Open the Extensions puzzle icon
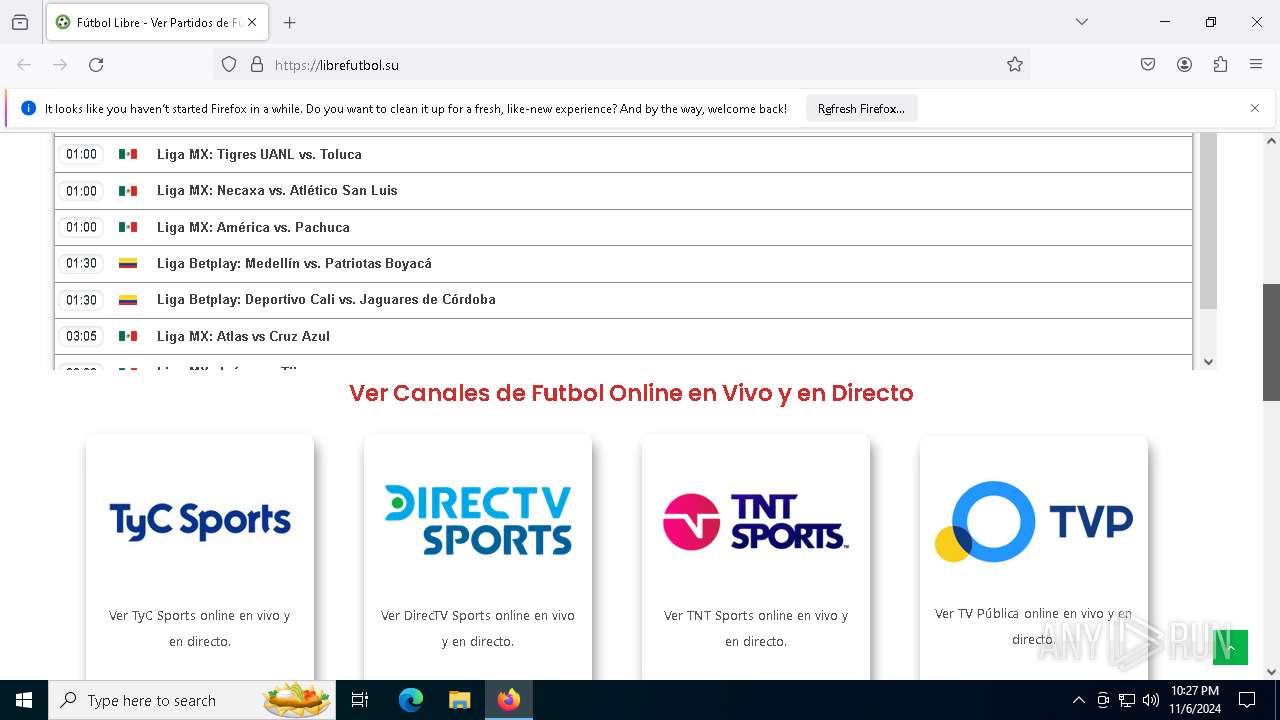The width and height of the screenshot is (1280, 720). coord(1220,64)
